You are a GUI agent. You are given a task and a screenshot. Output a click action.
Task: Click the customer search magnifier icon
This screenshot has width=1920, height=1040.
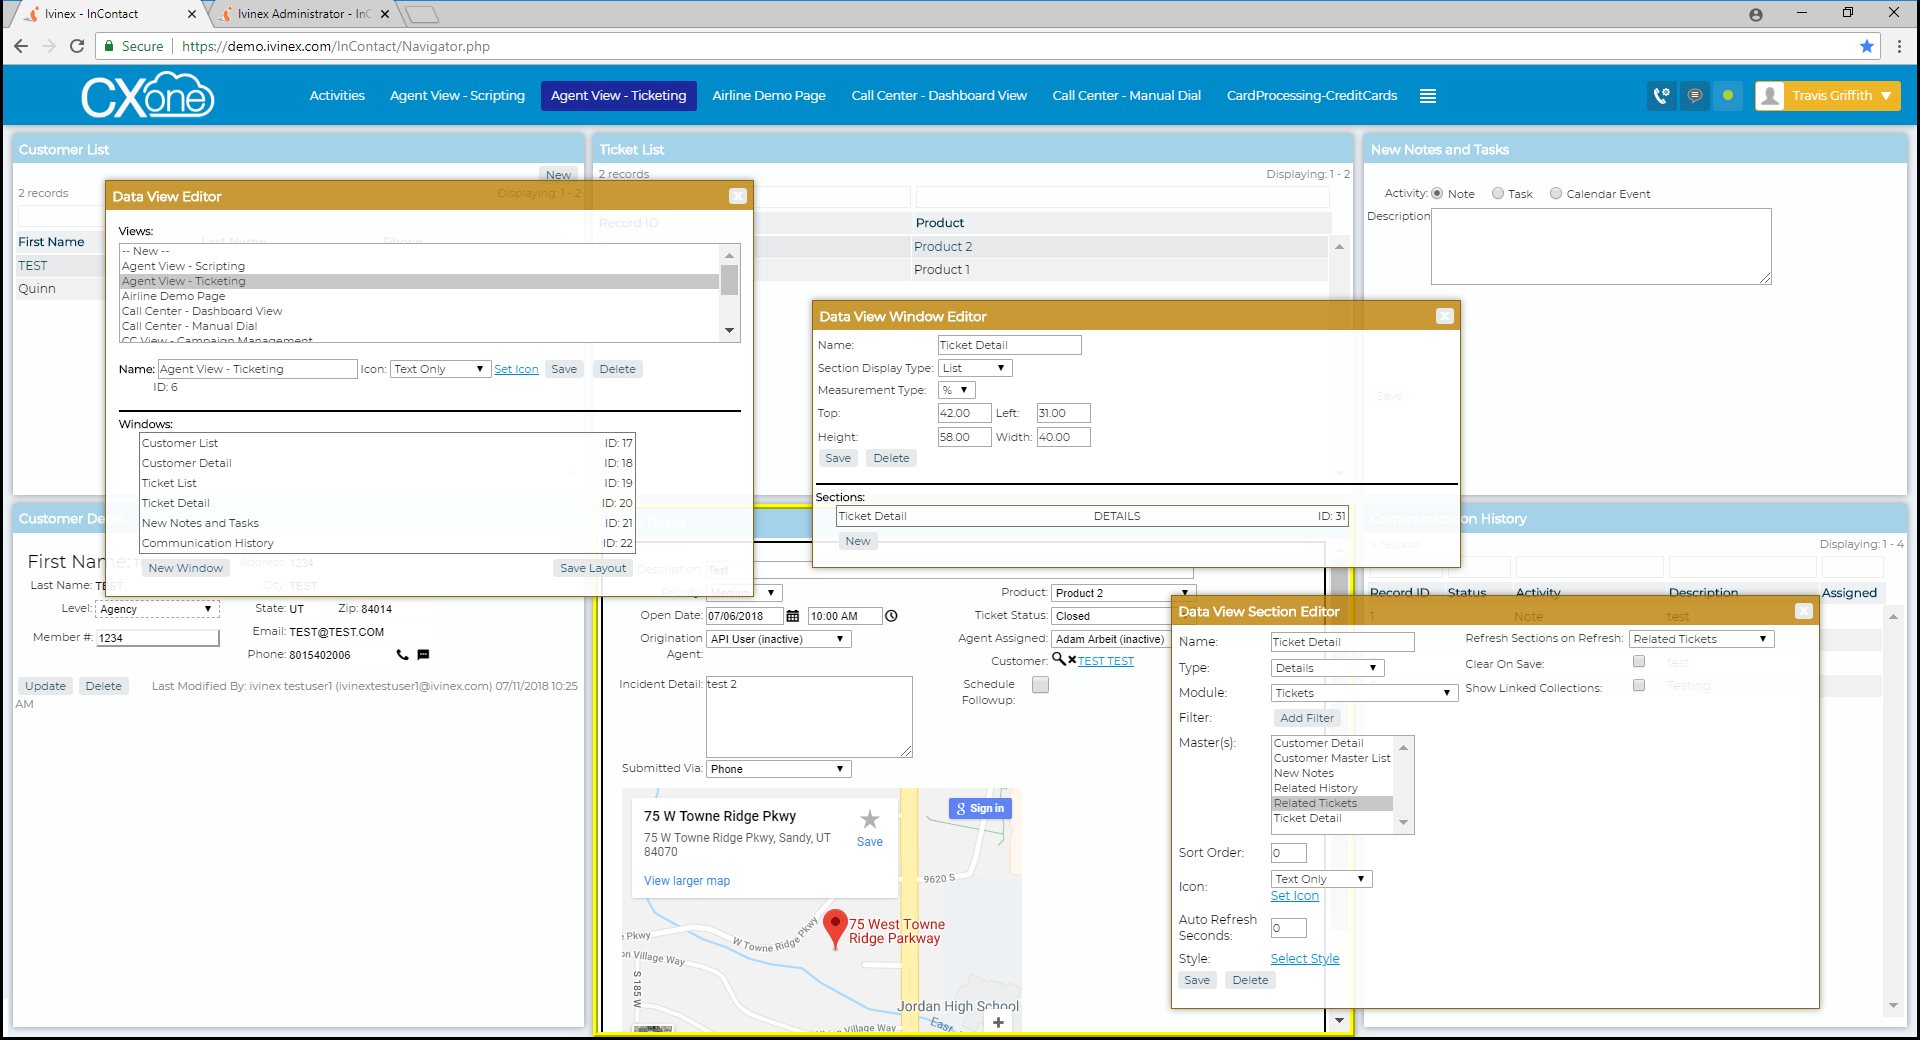(1058, 659)
